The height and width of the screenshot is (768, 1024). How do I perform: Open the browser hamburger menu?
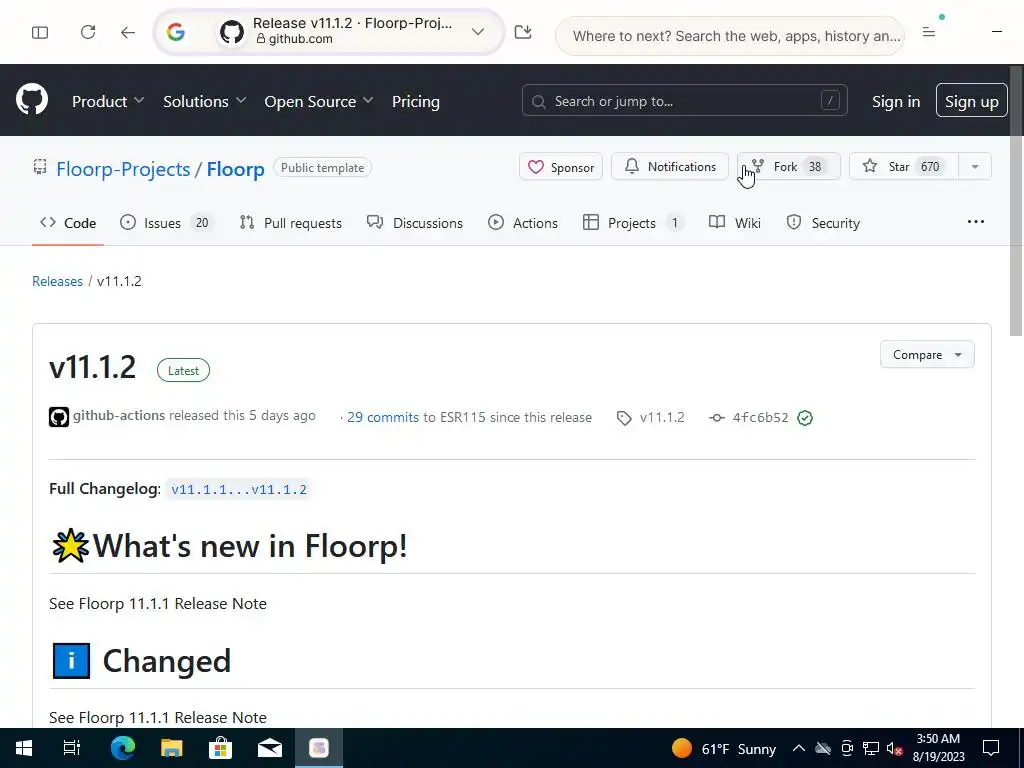coord(929,31)
